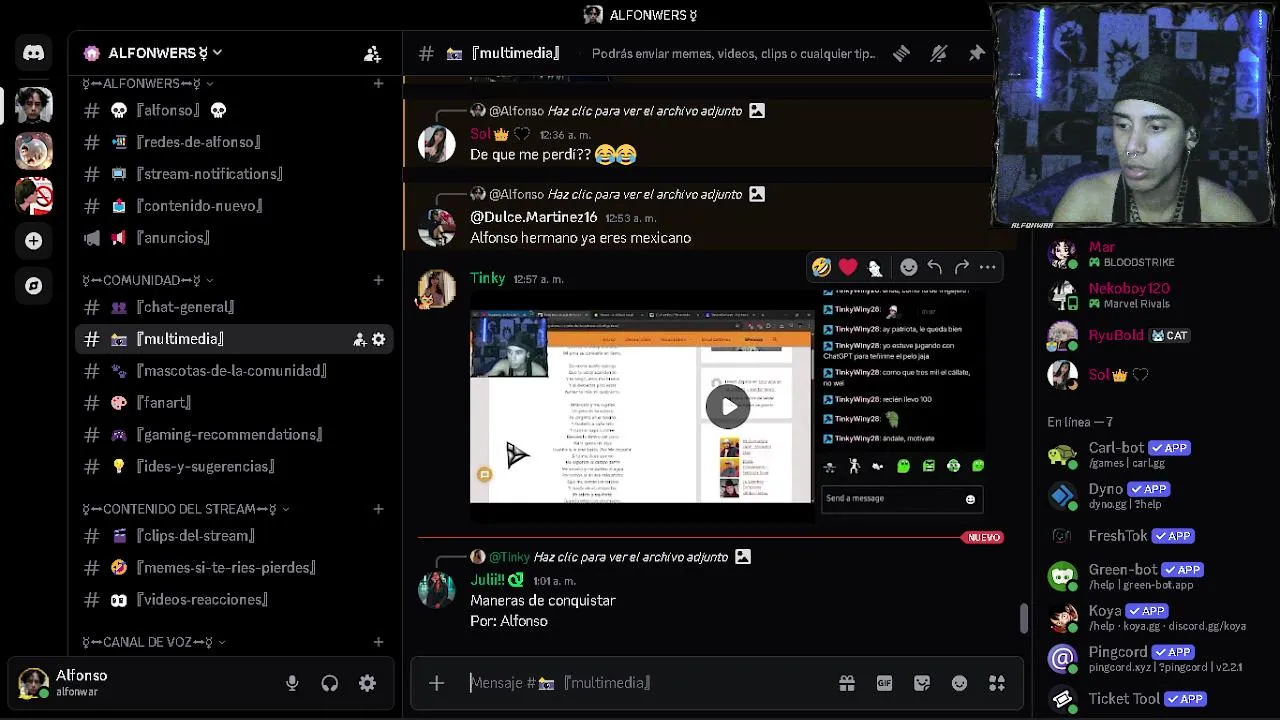The width and height of the screenshot is (1280, 720).
Task: Play the video in Tinky's message
Action: [727, 406]
